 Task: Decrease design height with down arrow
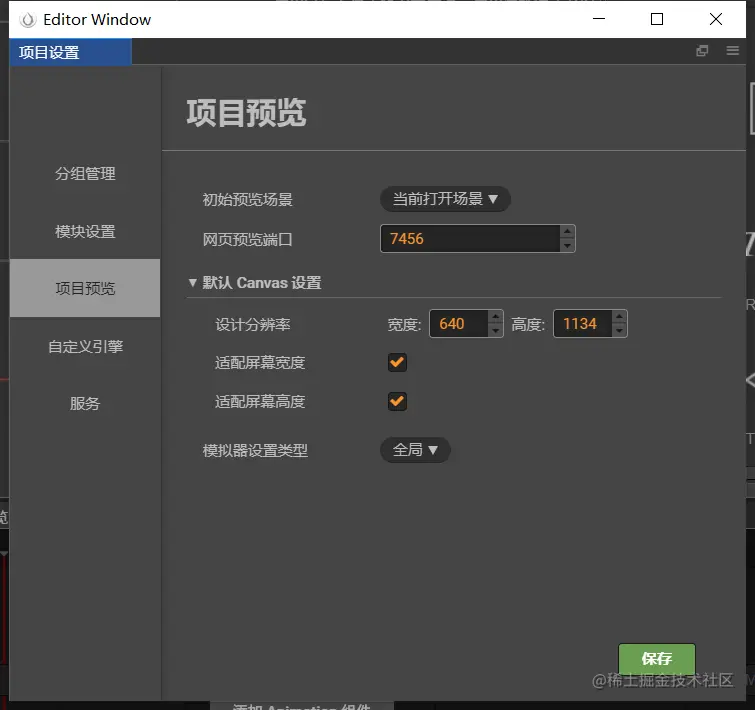tap(619, 331)
